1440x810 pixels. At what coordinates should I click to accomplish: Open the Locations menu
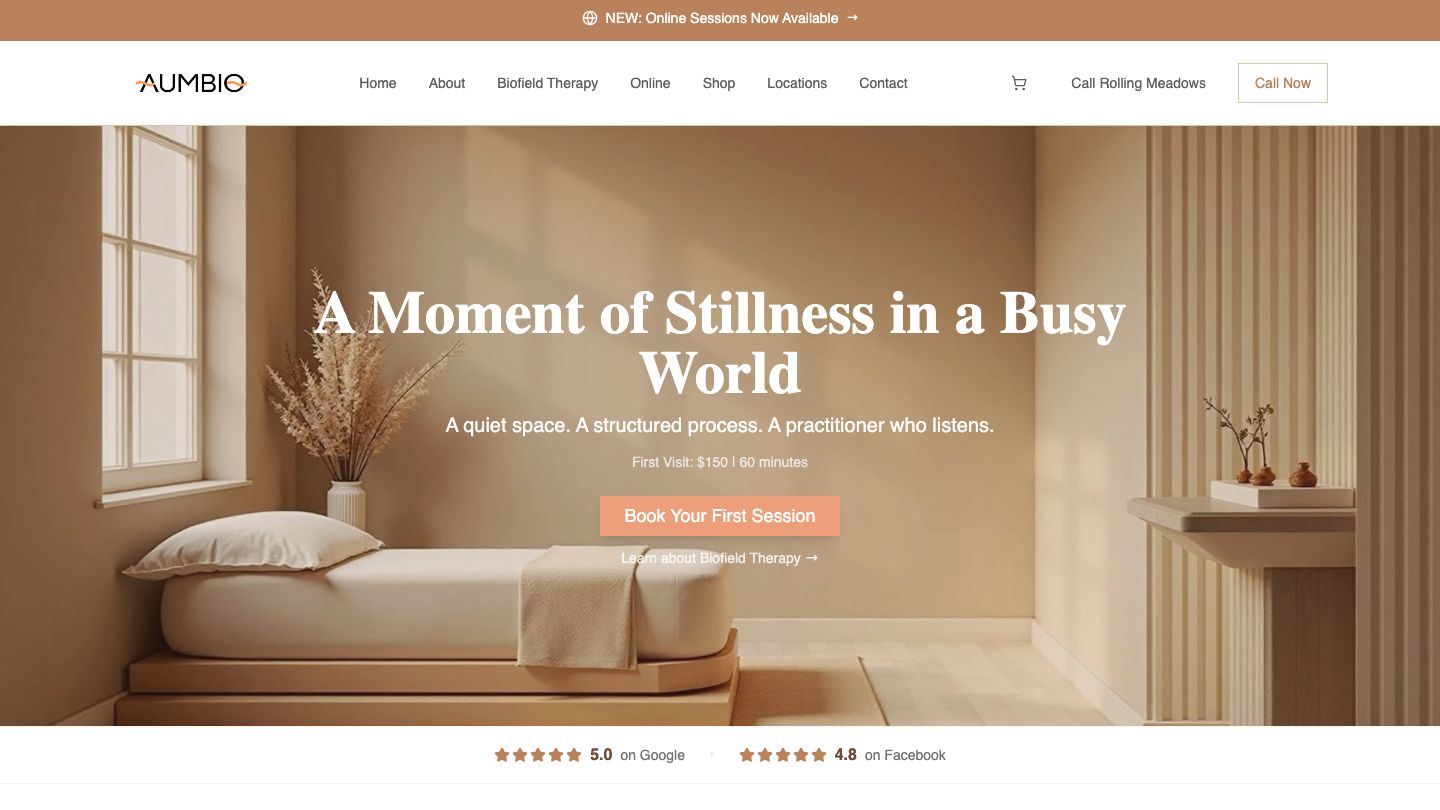click(x=797, y=83)
